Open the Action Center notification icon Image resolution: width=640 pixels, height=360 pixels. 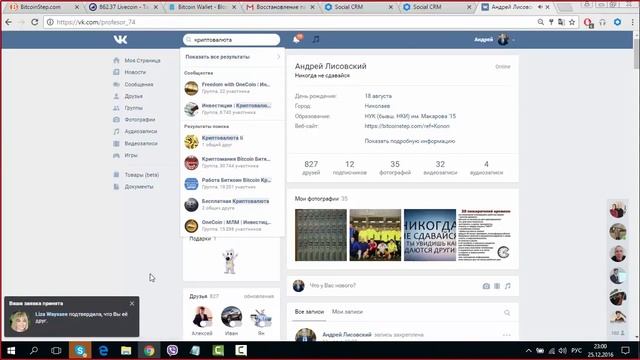click(625, 350)
